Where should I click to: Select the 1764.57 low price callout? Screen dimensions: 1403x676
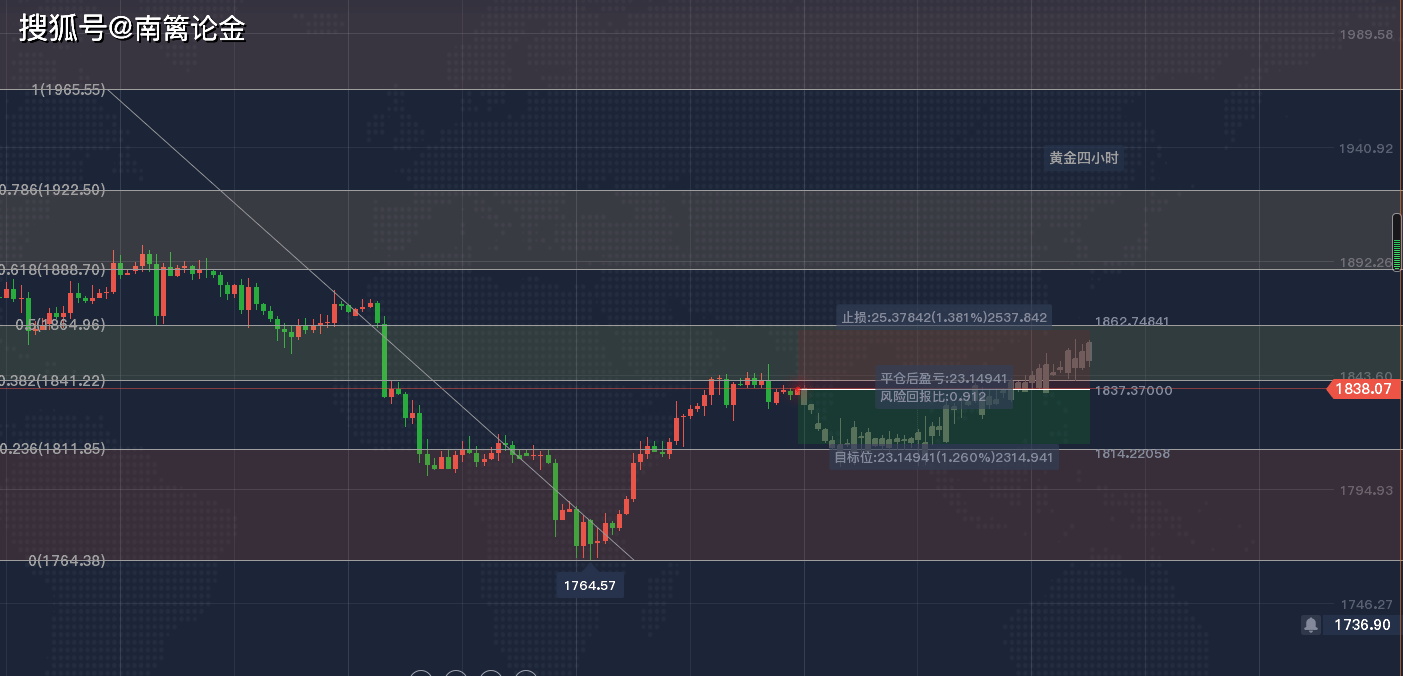(x=589, y=585)
